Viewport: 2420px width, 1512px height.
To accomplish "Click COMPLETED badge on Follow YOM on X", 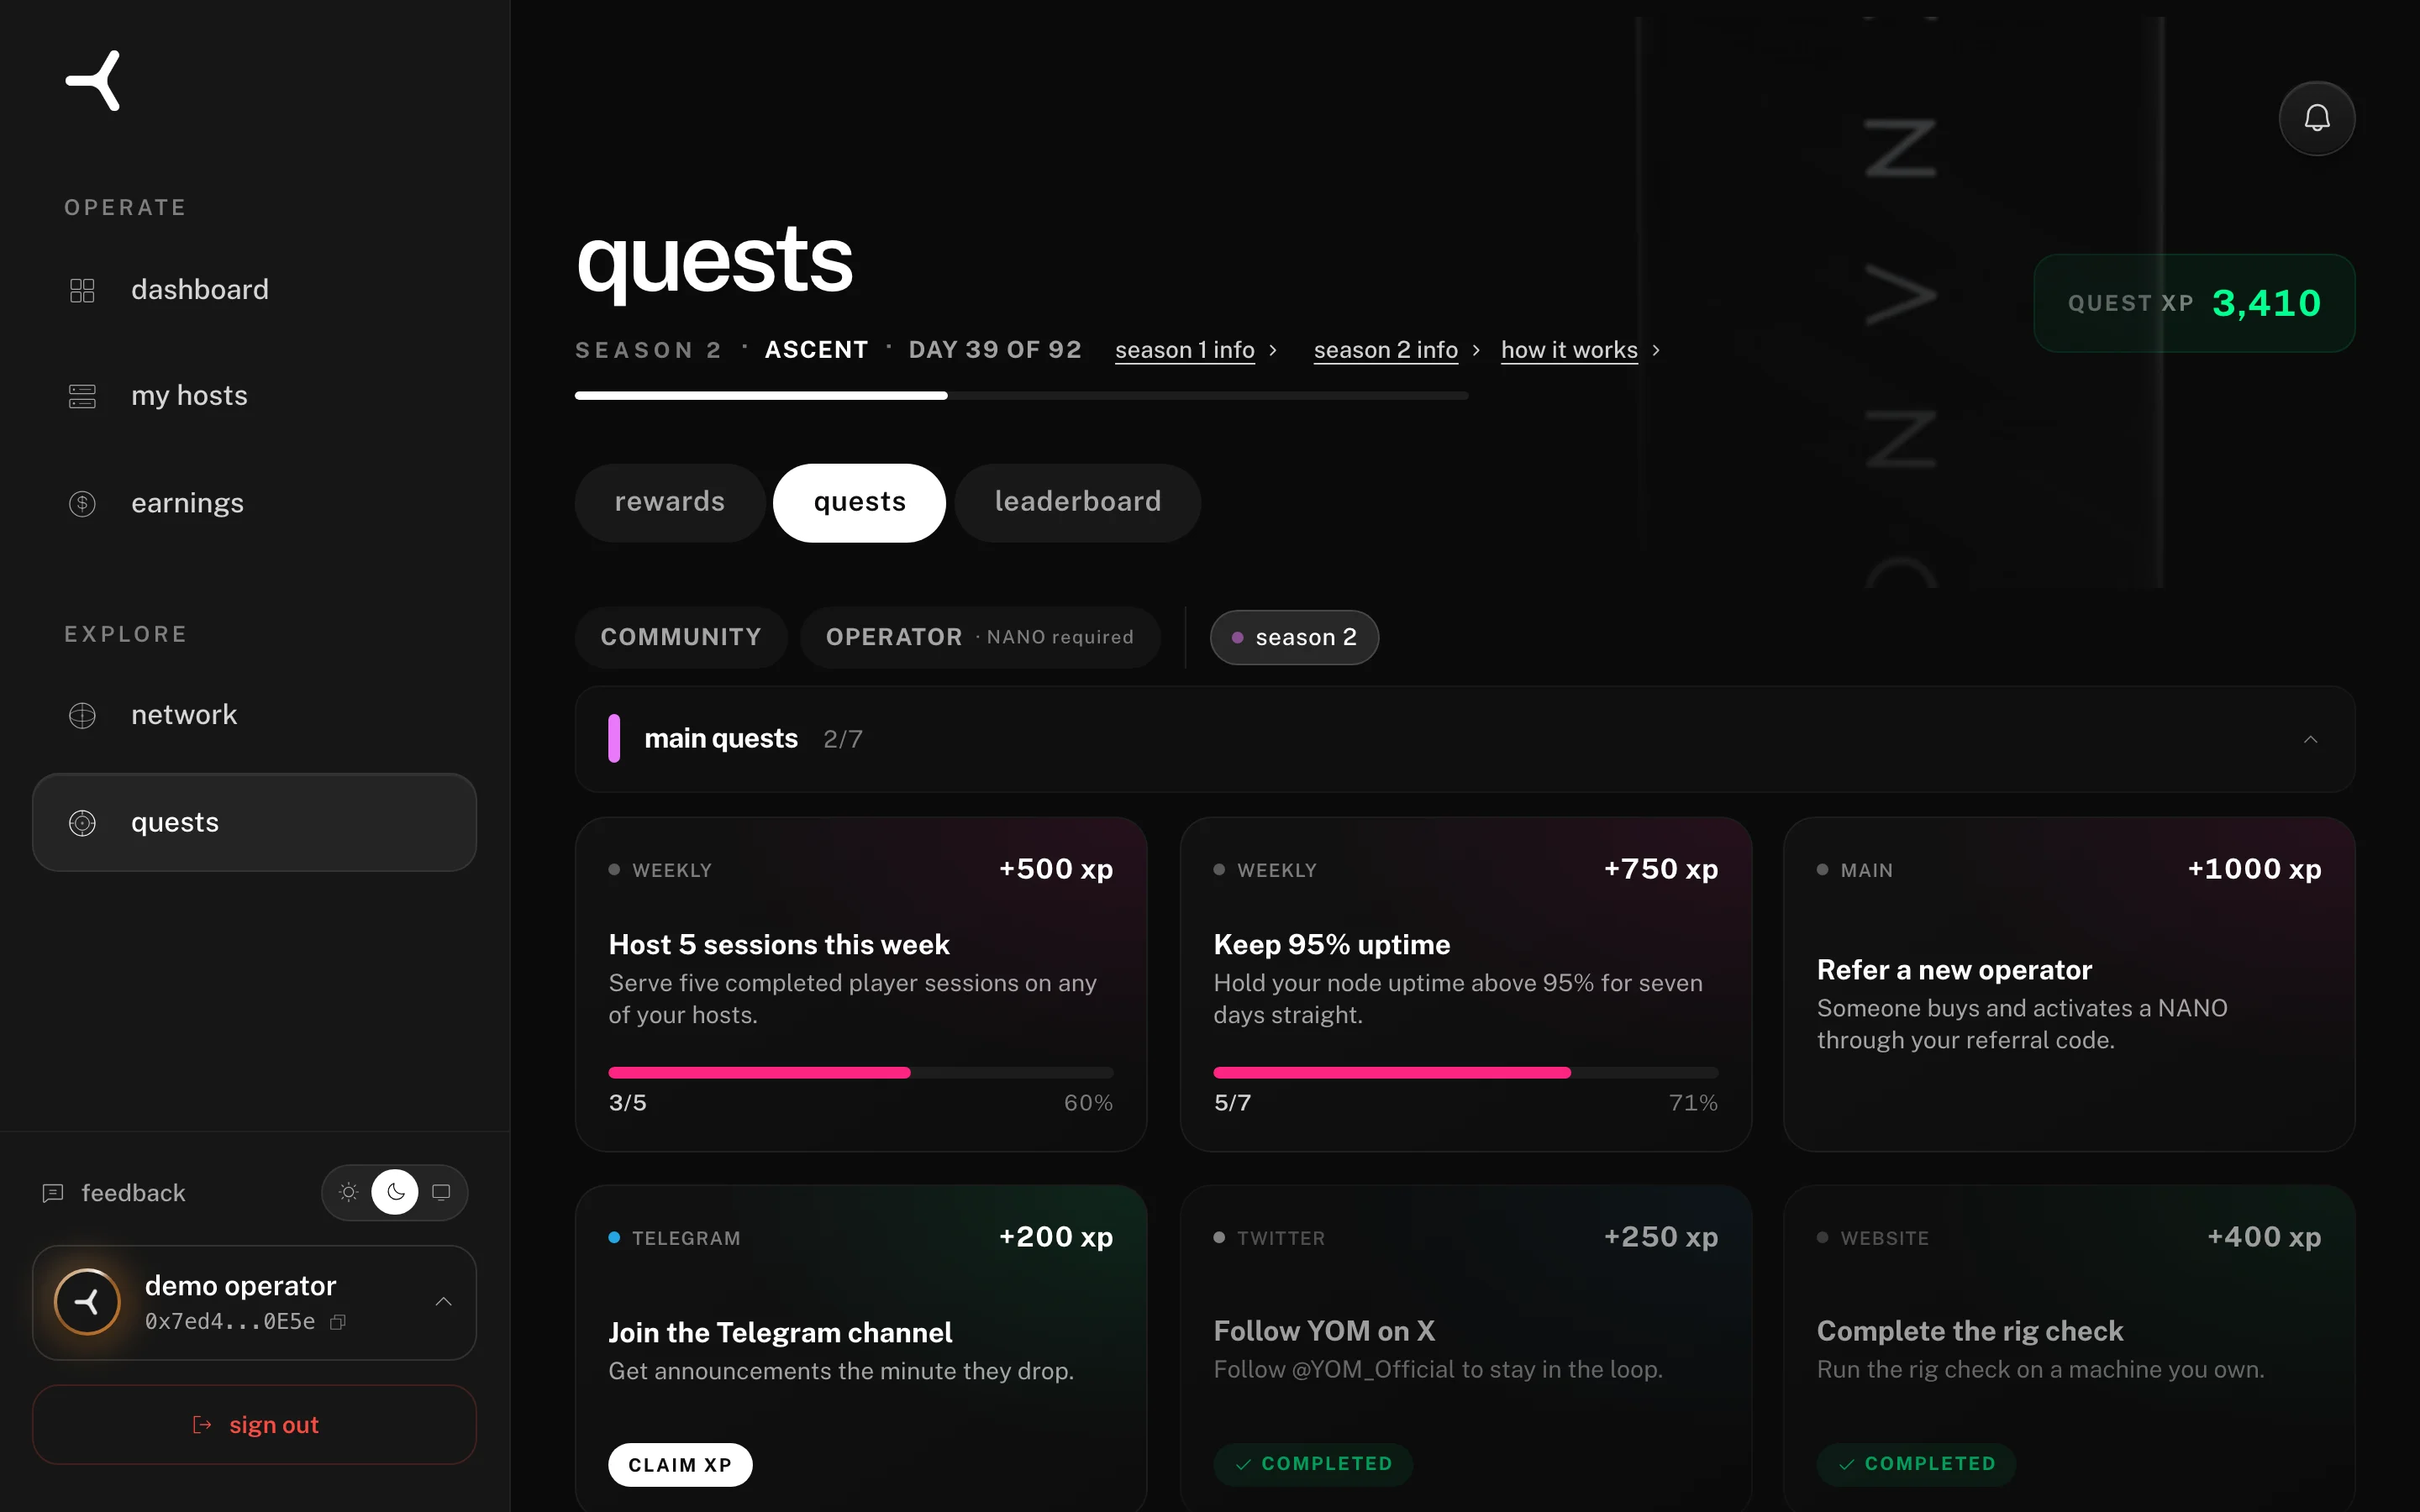I will point(1313,1464).
